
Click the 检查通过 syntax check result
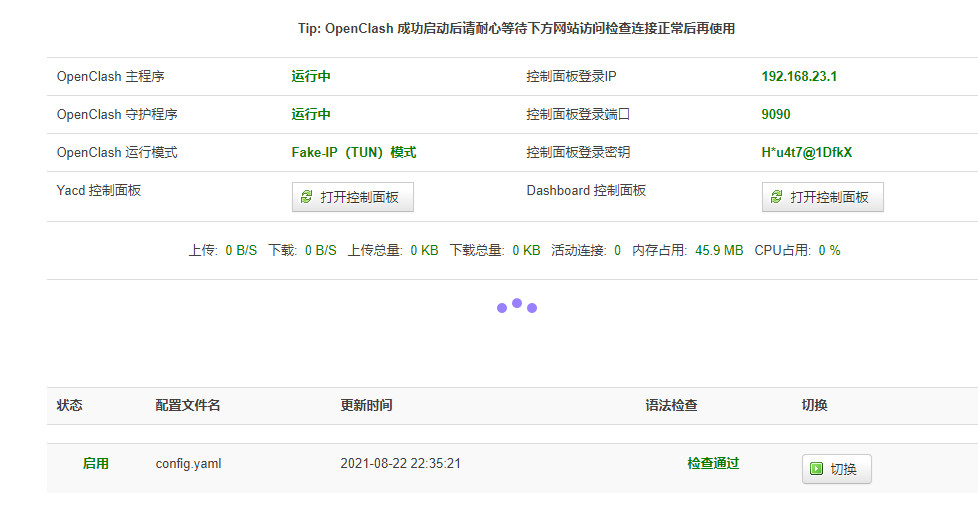coord(713,463)
